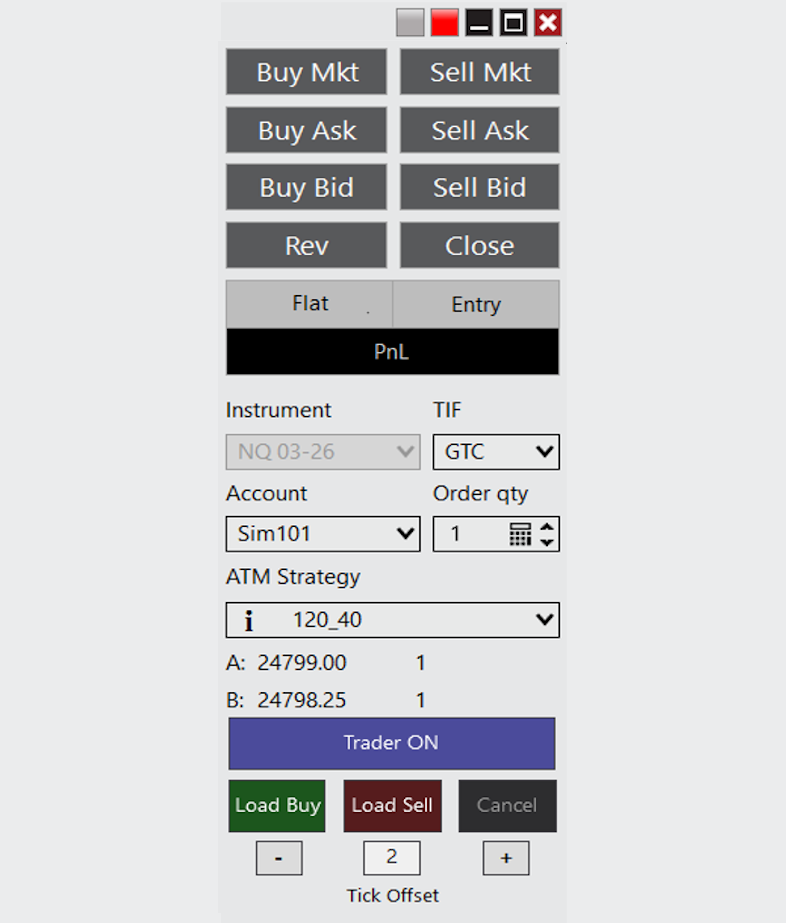Click the red square icon in title bar
786x923 pixels.
click(x=444, y=22)
